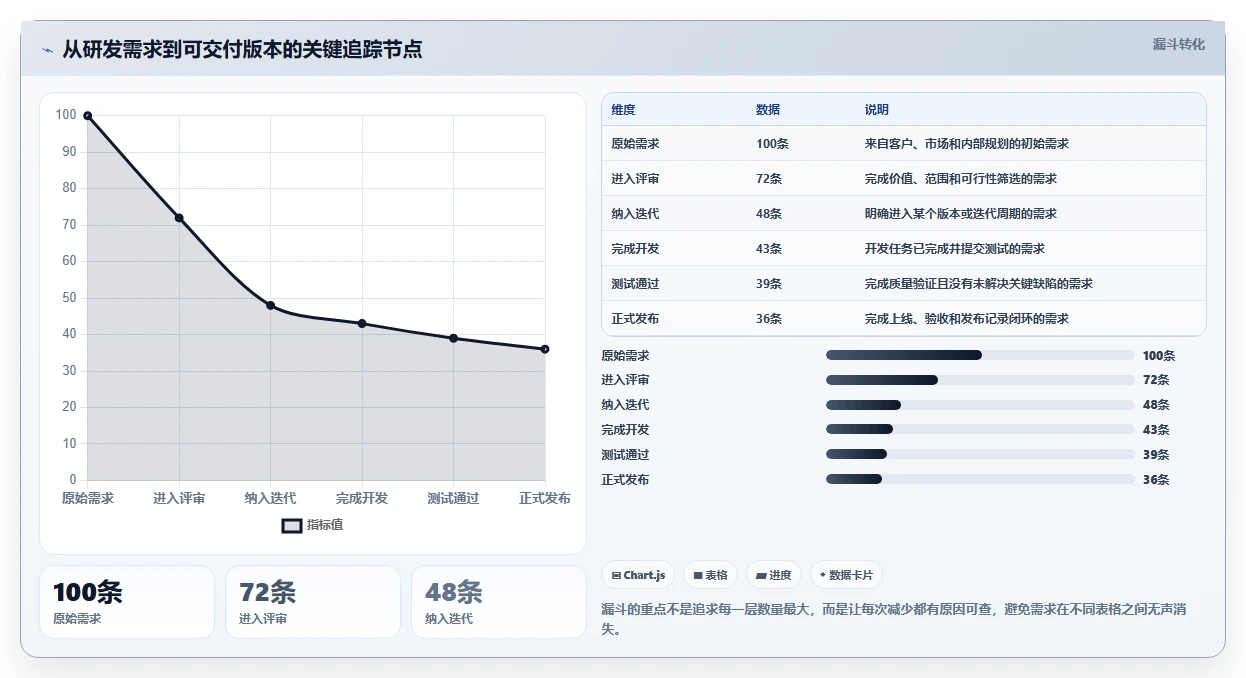Open the 72条 进入评审 data card
The image size is (1246, 678).
pos(313,602)
